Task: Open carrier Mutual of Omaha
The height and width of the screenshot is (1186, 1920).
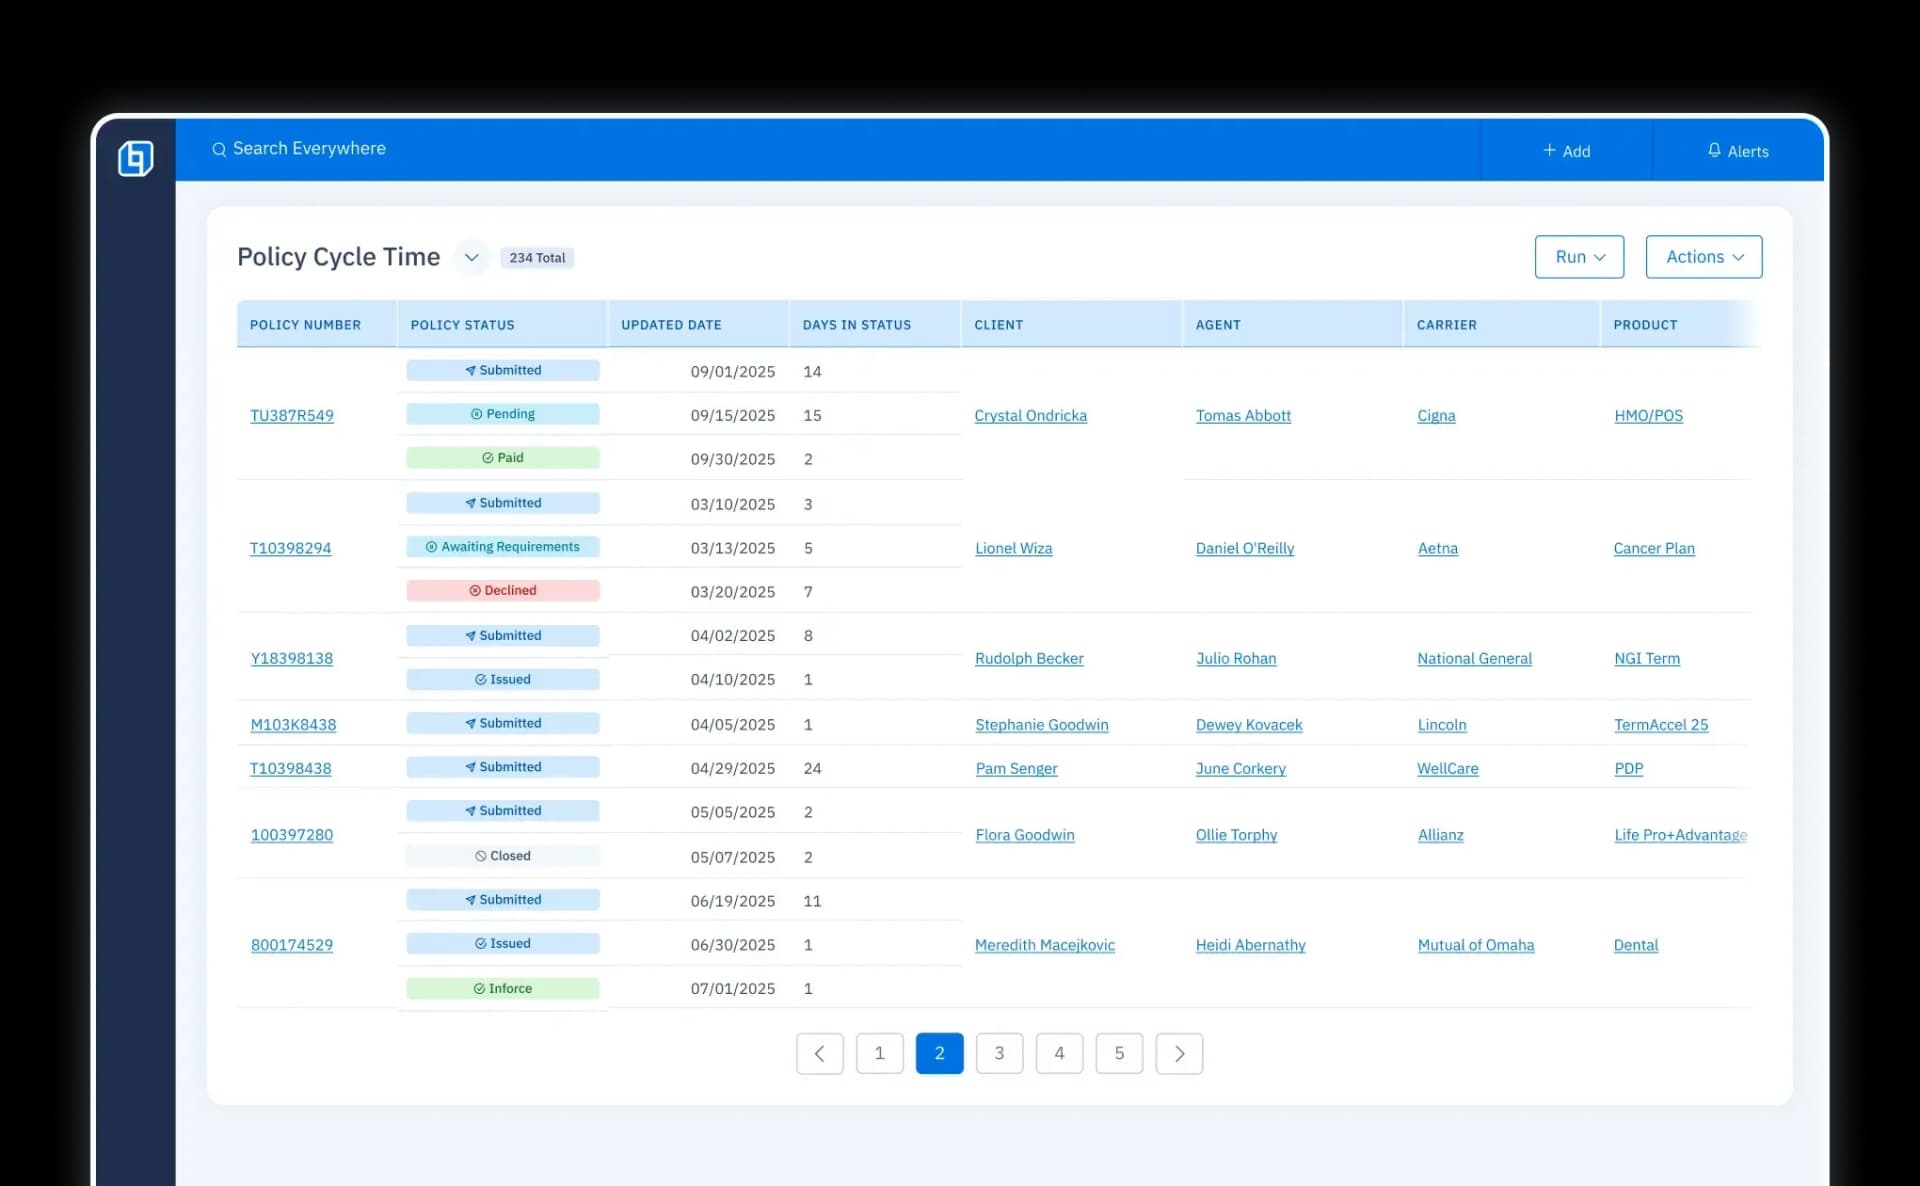Action: point(1476,944)
